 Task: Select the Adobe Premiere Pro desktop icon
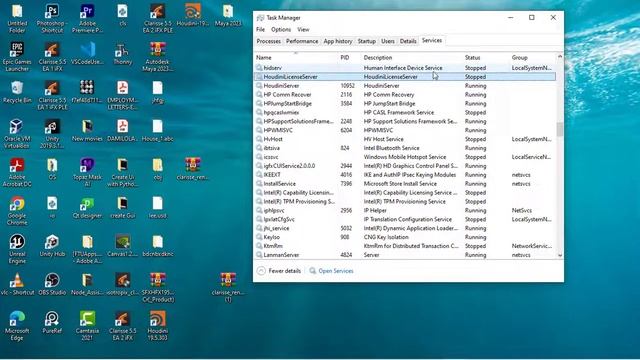[87, 18]
